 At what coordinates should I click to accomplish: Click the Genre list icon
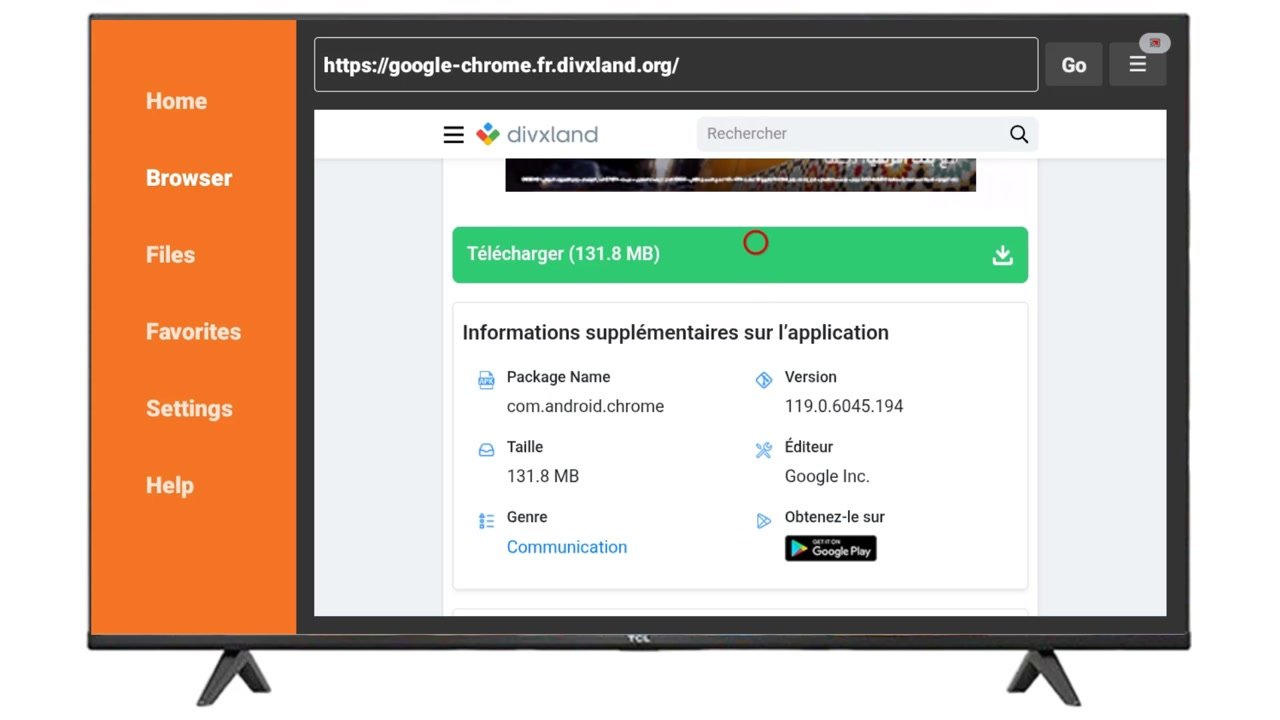click(x=486, y=520)
